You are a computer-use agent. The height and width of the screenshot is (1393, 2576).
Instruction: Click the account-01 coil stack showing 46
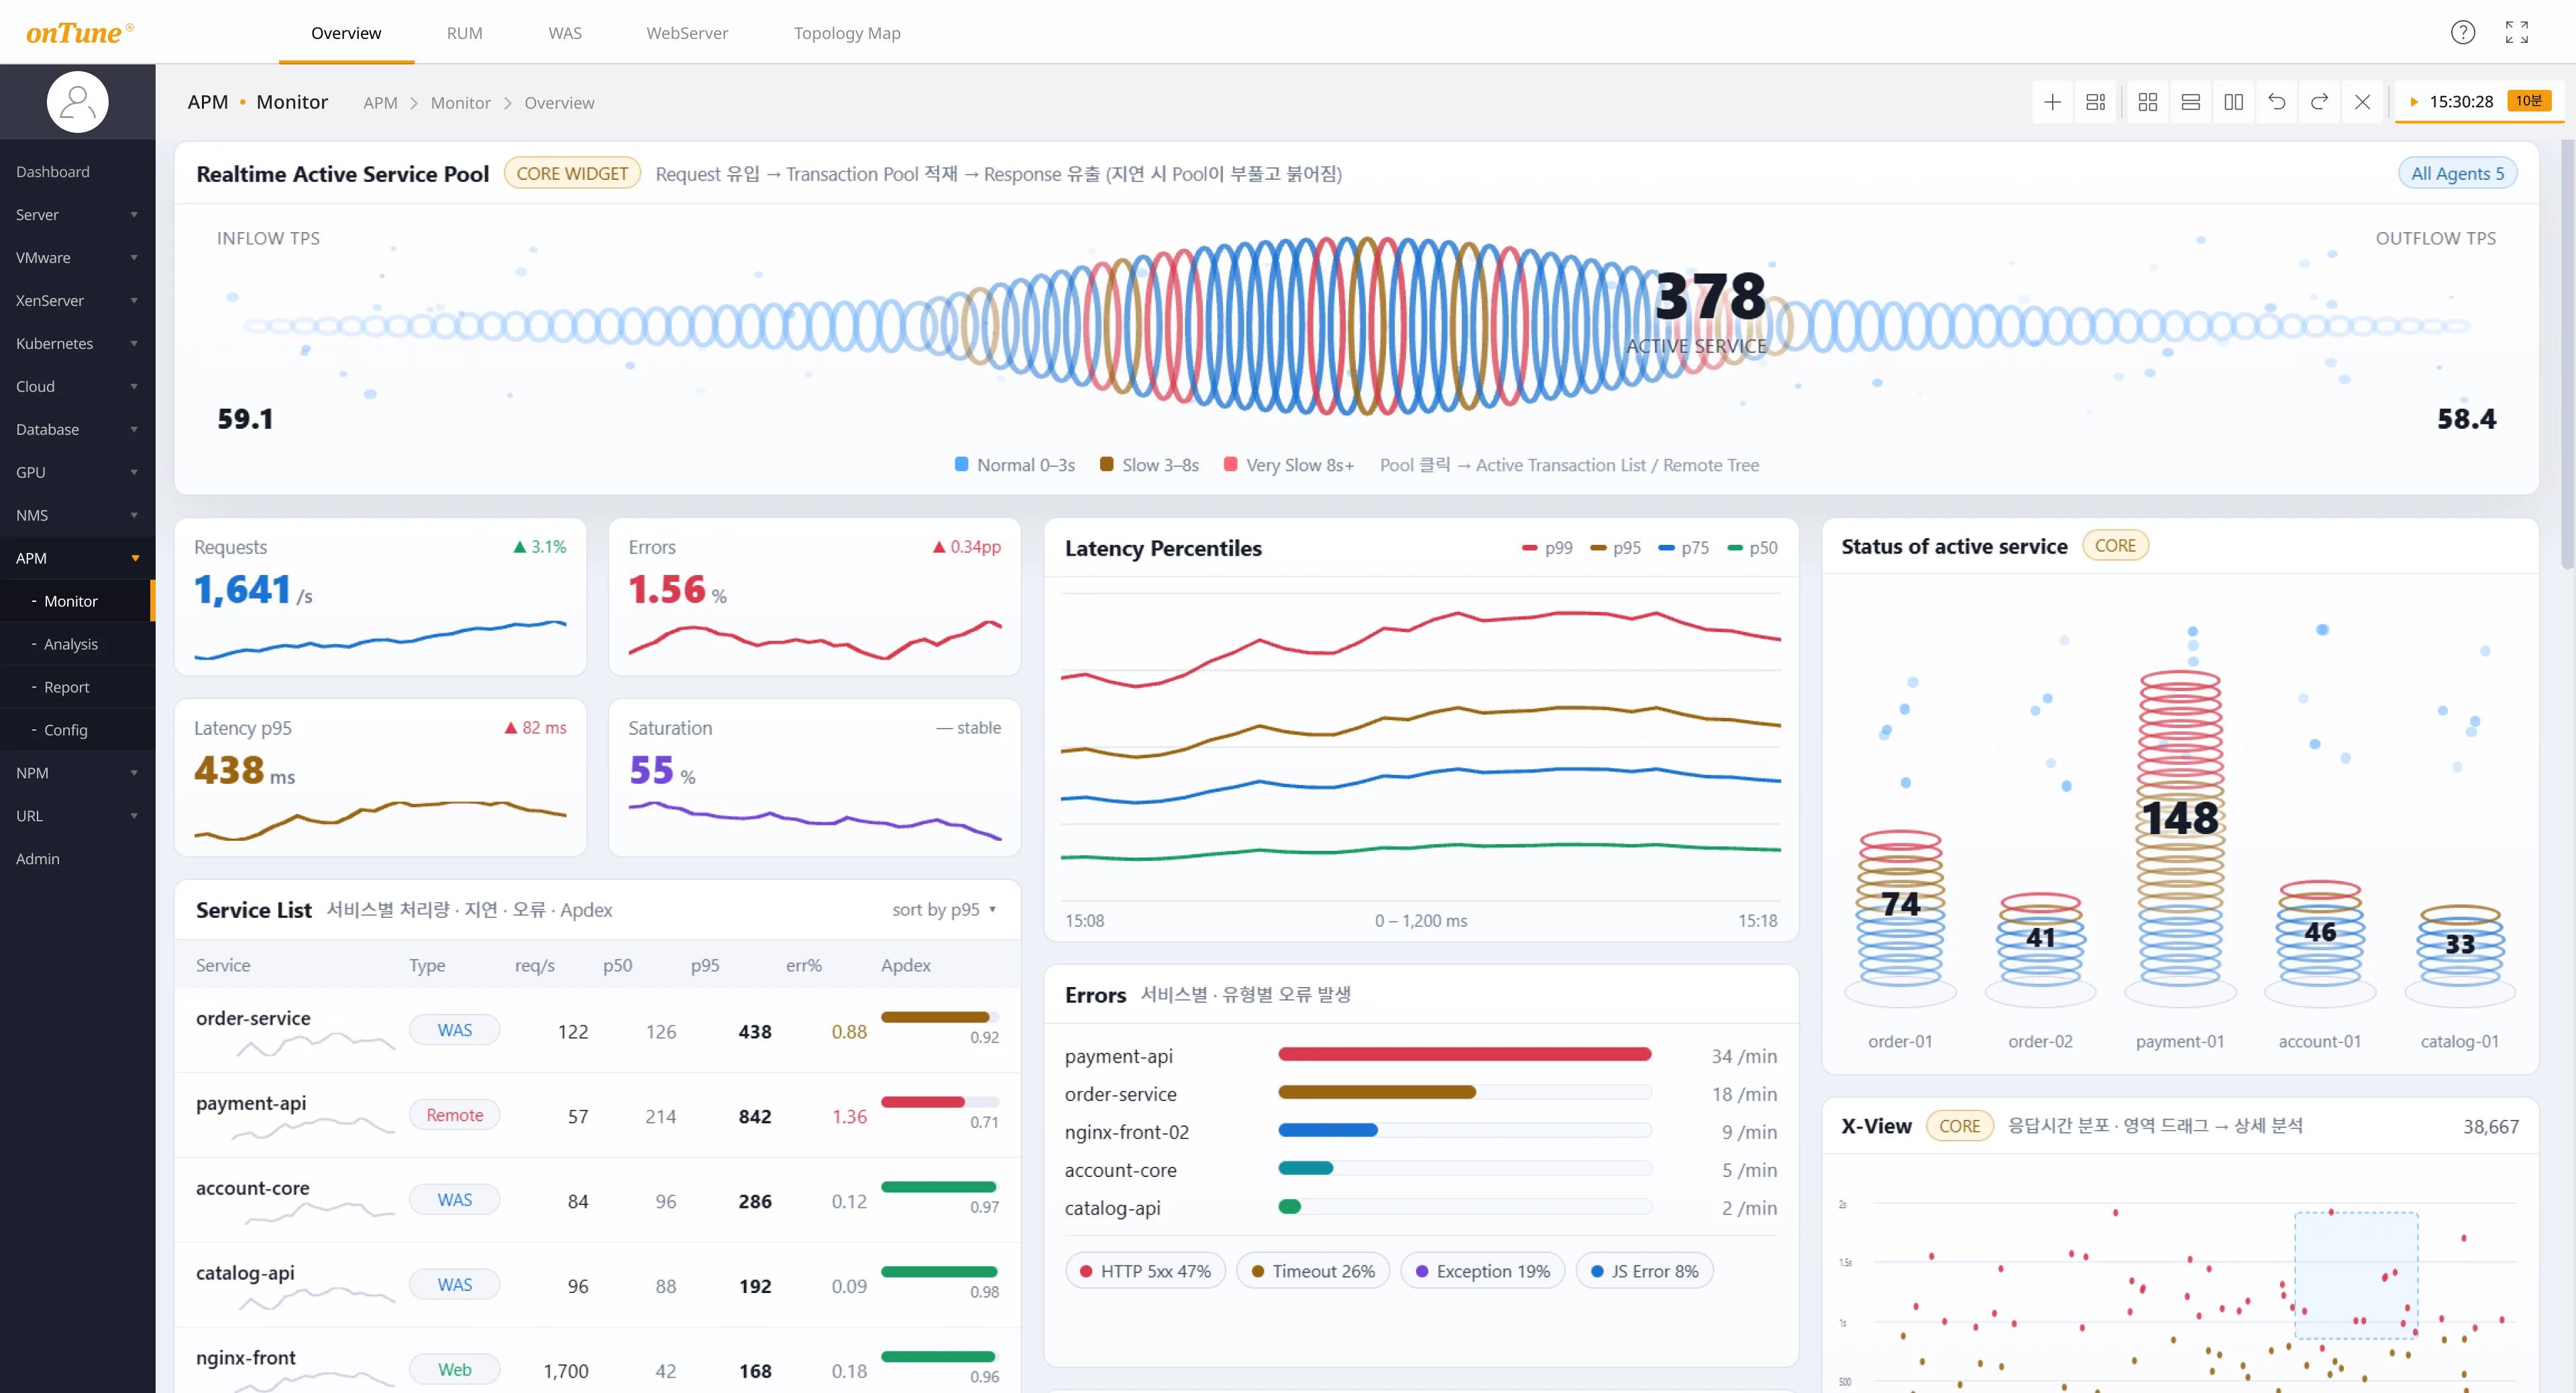click(2320, 934)
